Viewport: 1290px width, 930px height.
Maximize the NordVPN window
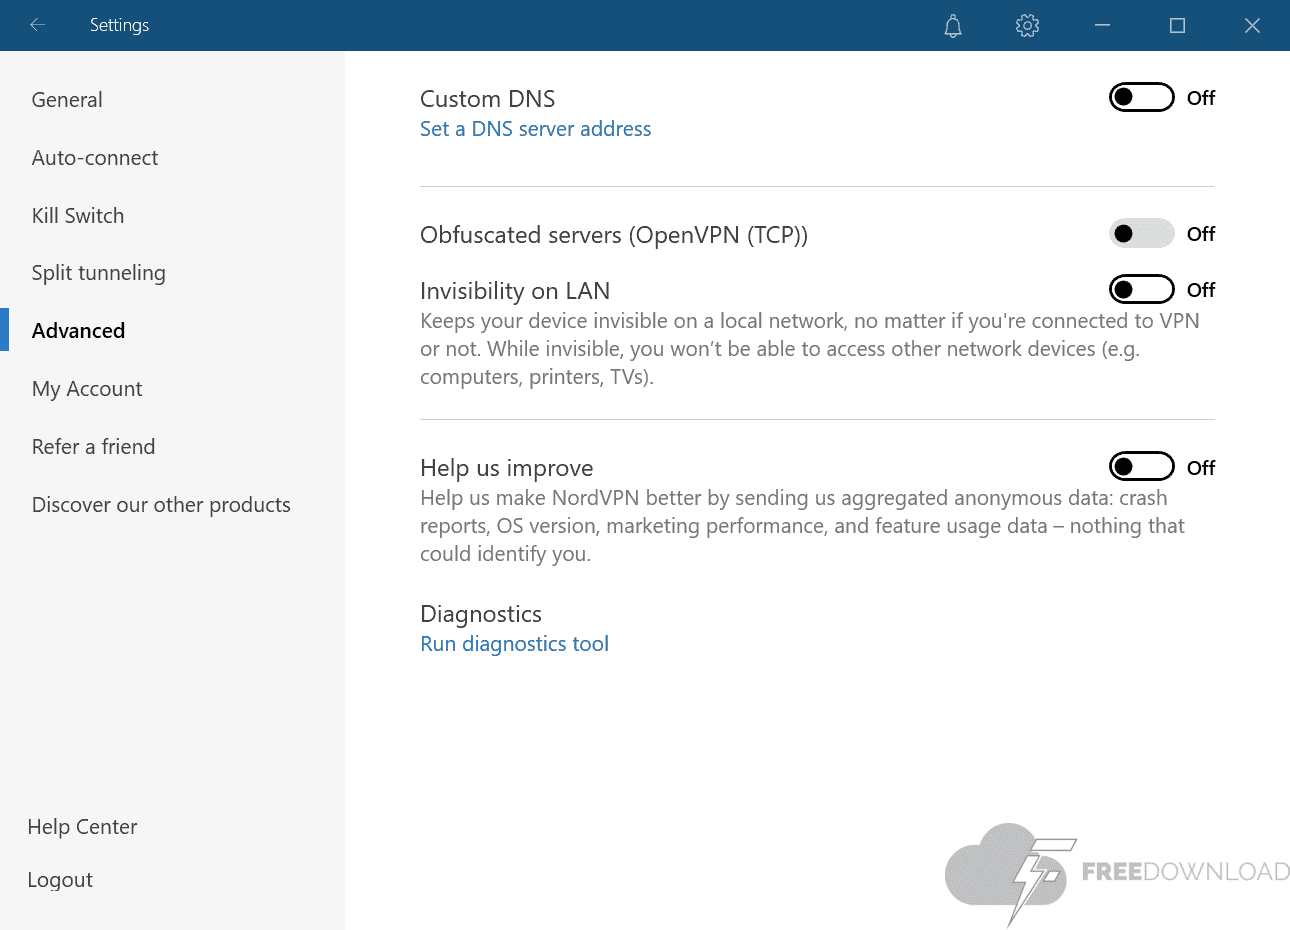[x=1177, y=26]
